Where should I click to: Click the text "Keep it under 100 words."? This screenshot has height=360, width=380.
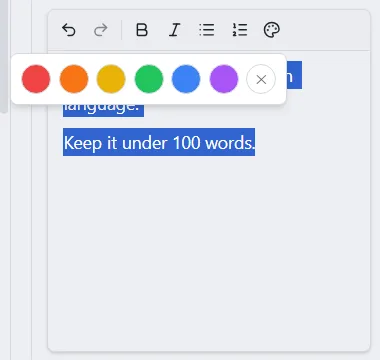159,142
